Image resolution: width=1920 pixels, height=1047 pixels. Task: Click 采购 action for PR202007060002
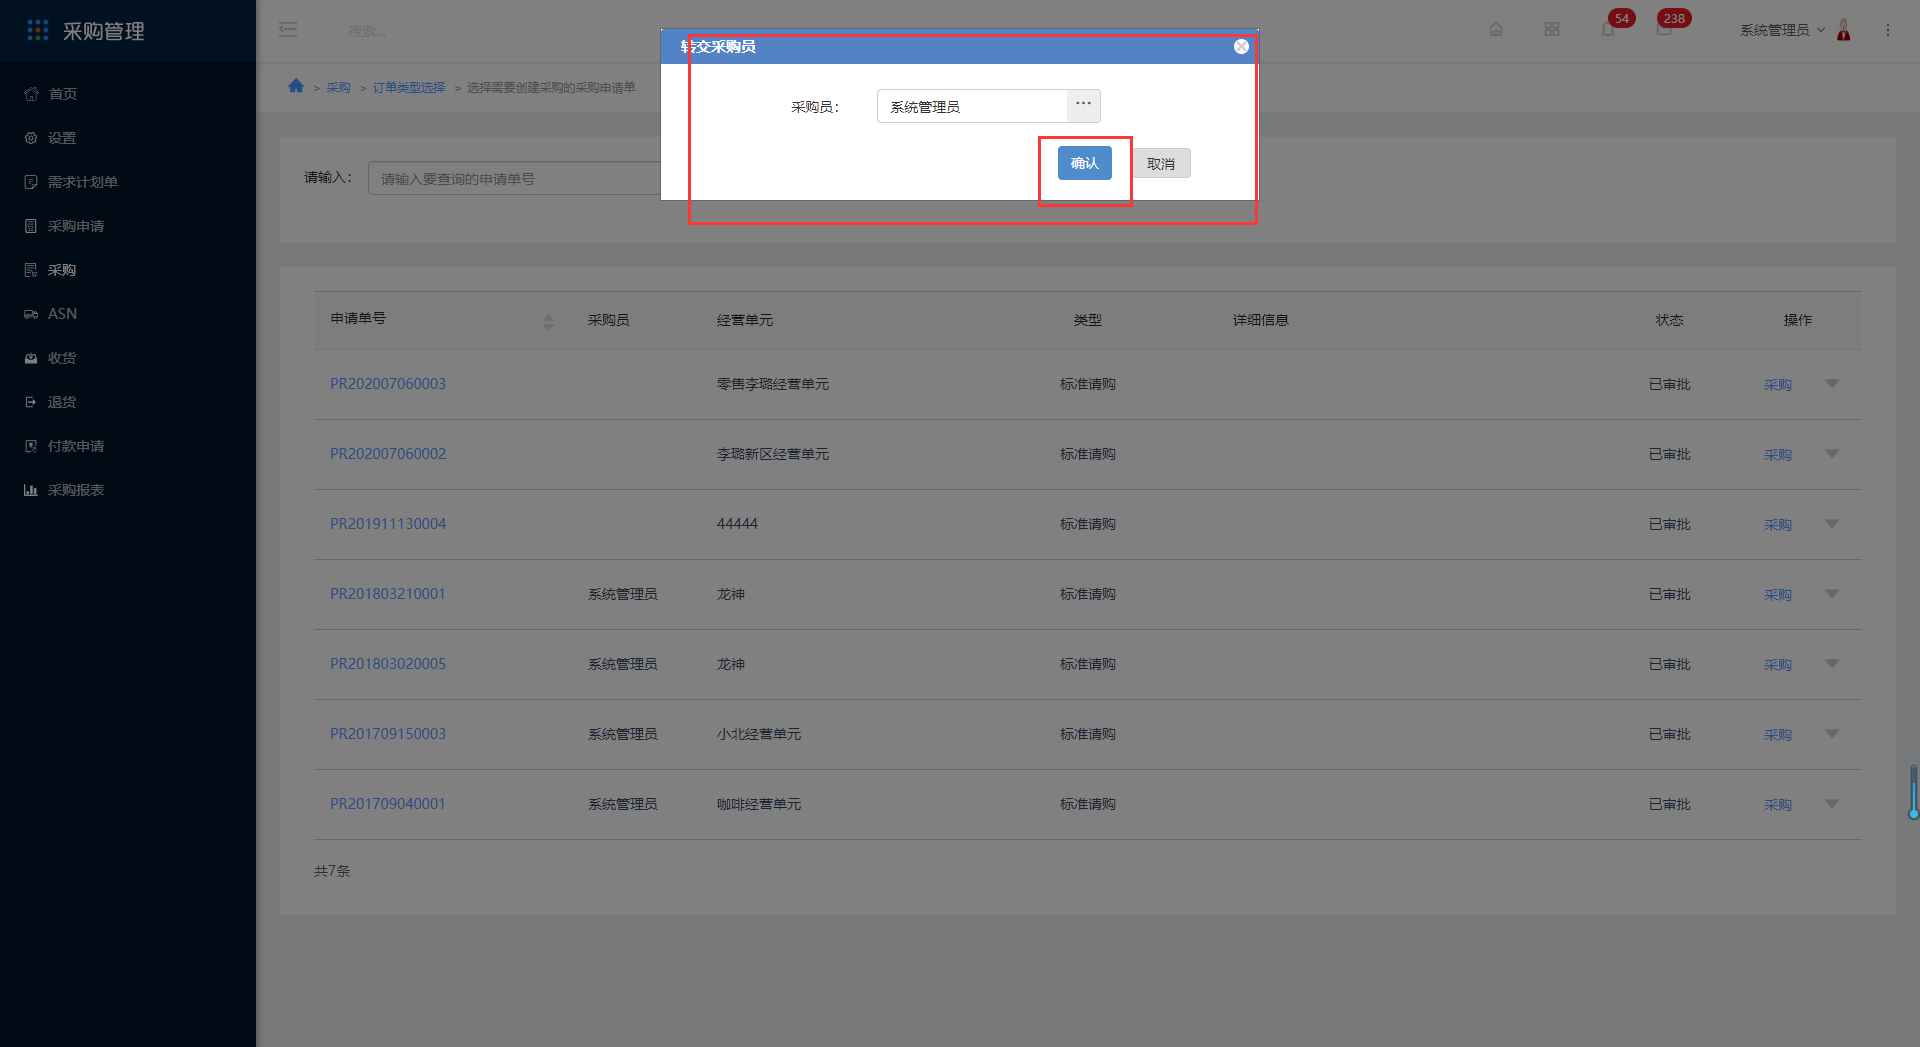coord(1777,455)
